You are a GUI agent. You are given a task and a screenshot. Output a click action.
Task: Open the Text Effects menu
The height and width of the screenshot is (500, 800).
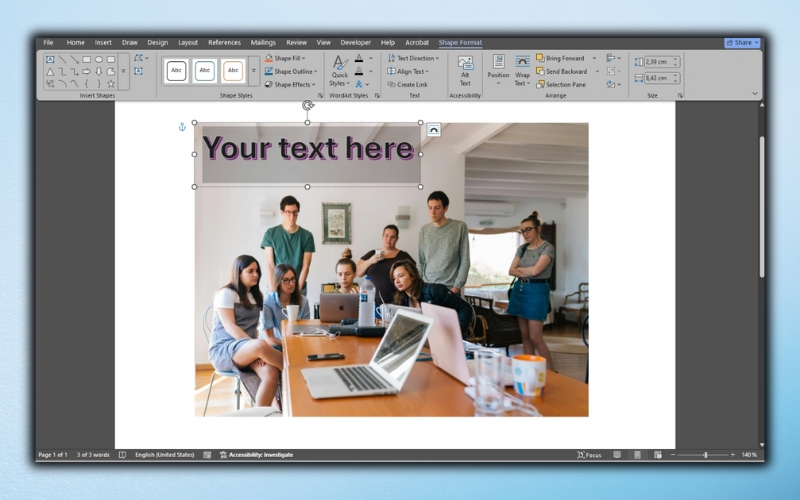tap(362, 84)
